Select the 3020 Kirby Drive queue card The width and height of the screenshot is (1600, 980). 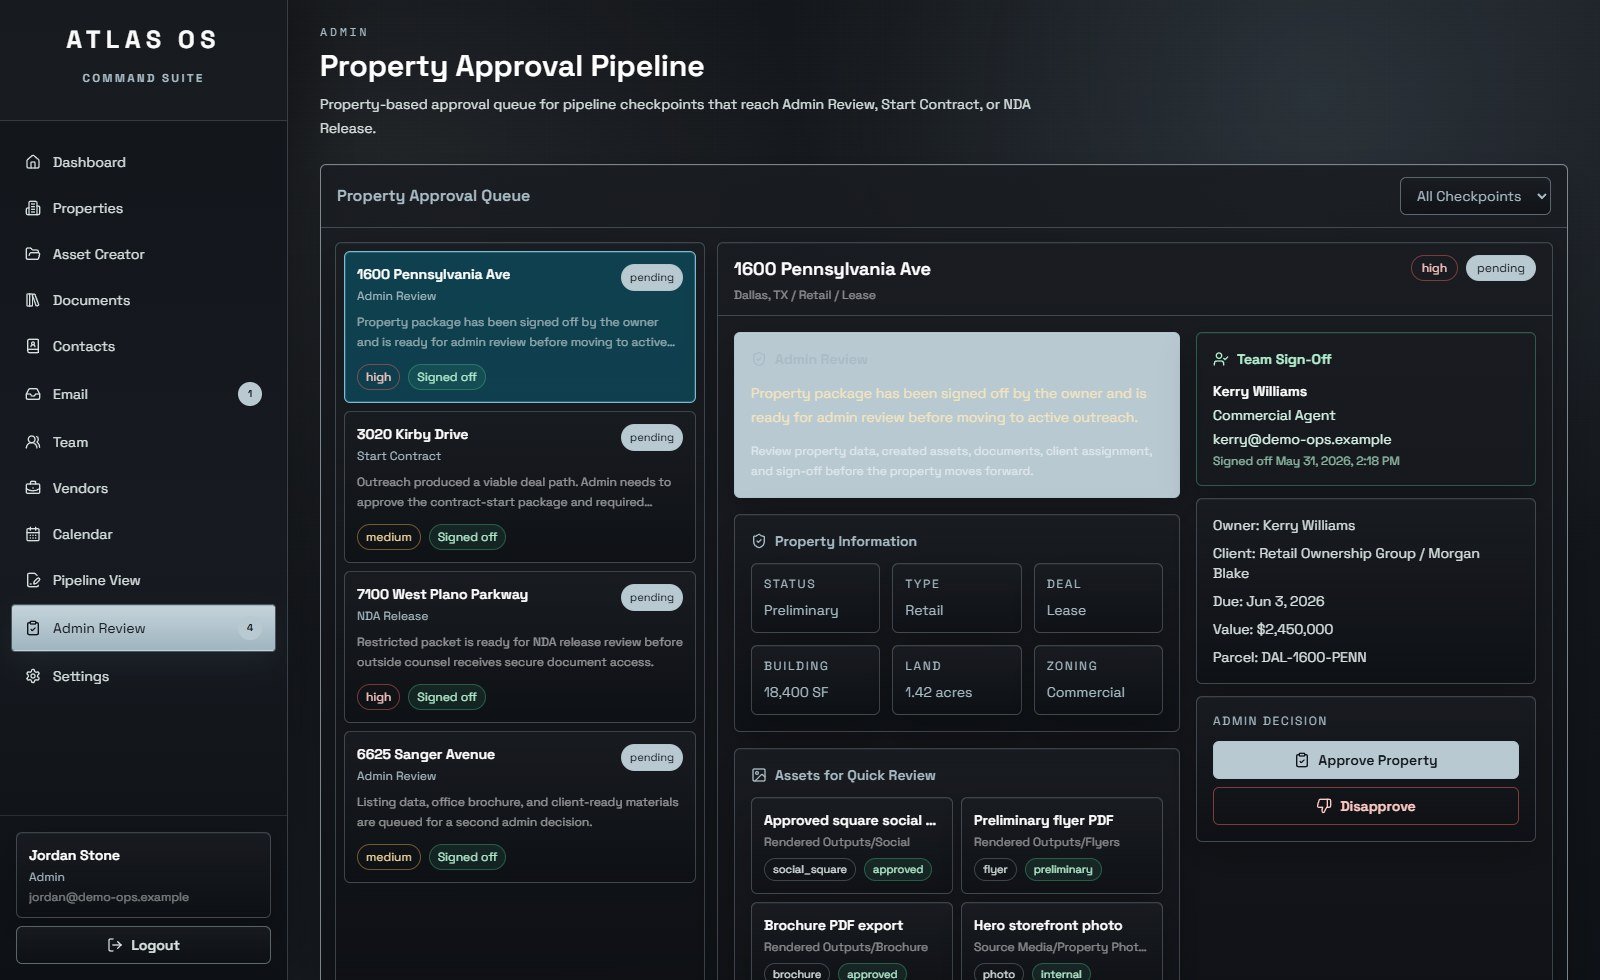[x=519, y=487]
